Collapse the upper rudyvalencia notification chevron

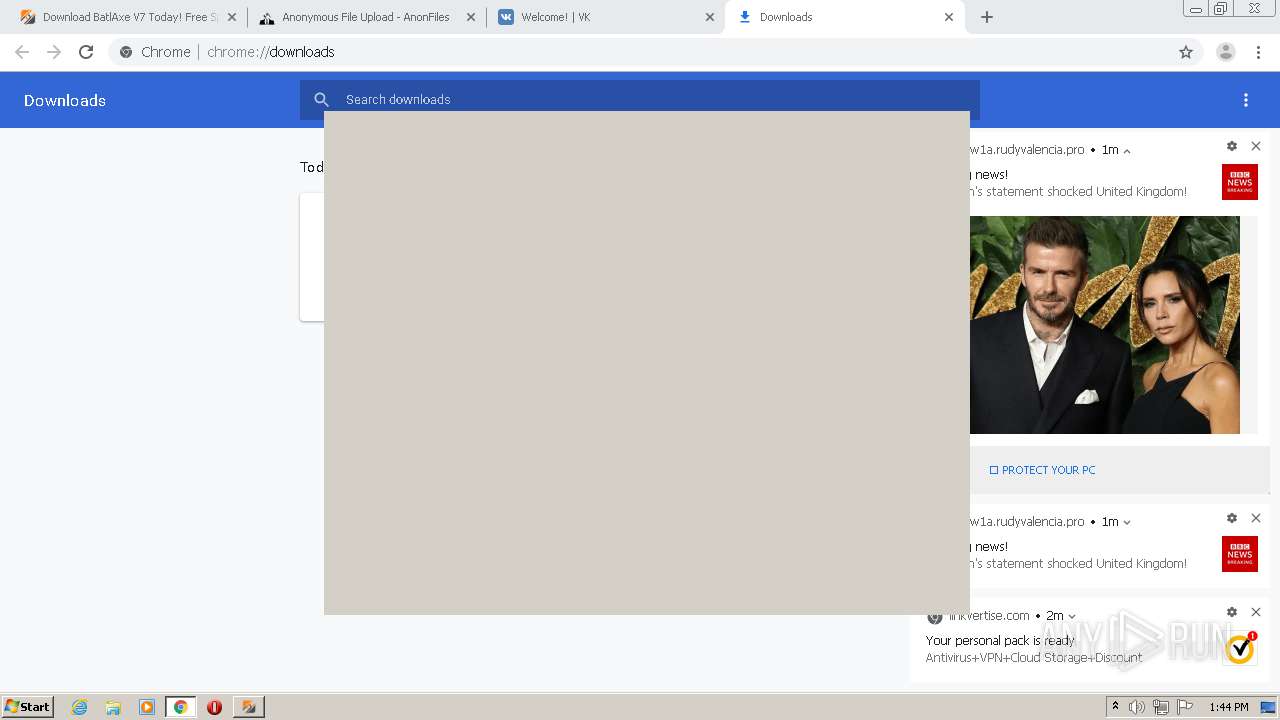(1127, 151)
